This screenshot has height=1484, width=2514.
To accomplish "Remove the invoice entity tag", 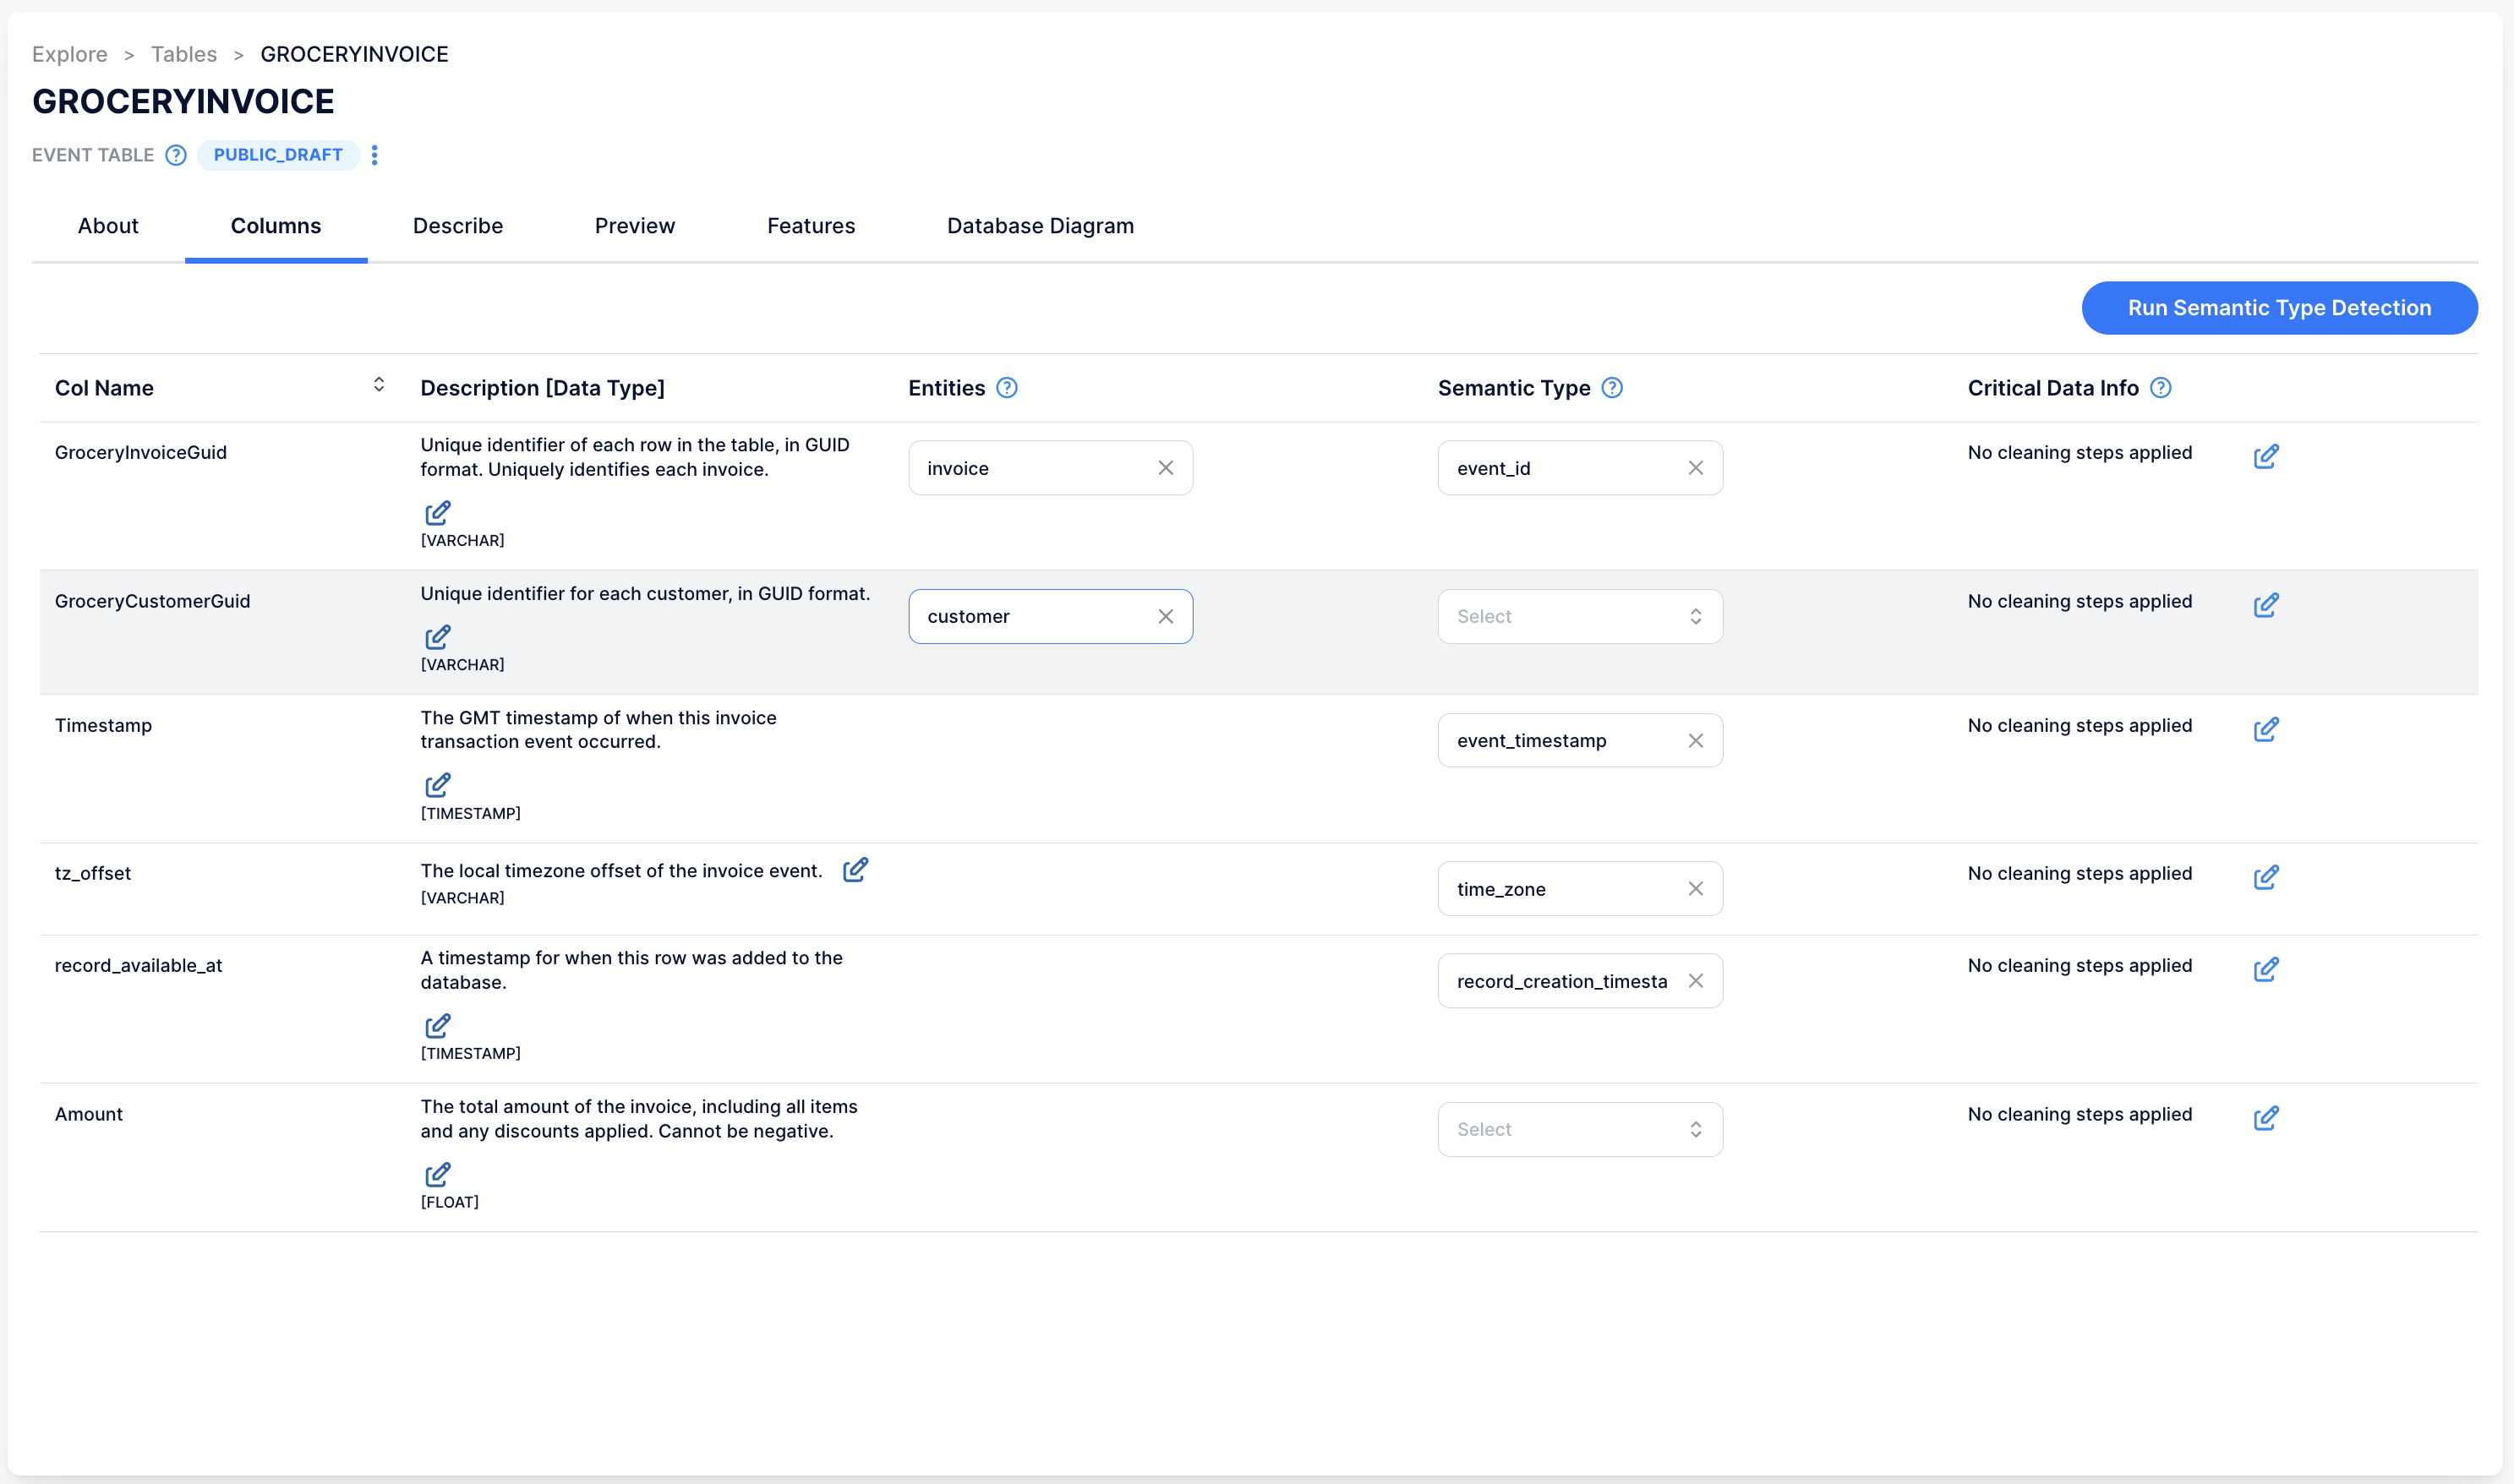I will [1166, 466].
